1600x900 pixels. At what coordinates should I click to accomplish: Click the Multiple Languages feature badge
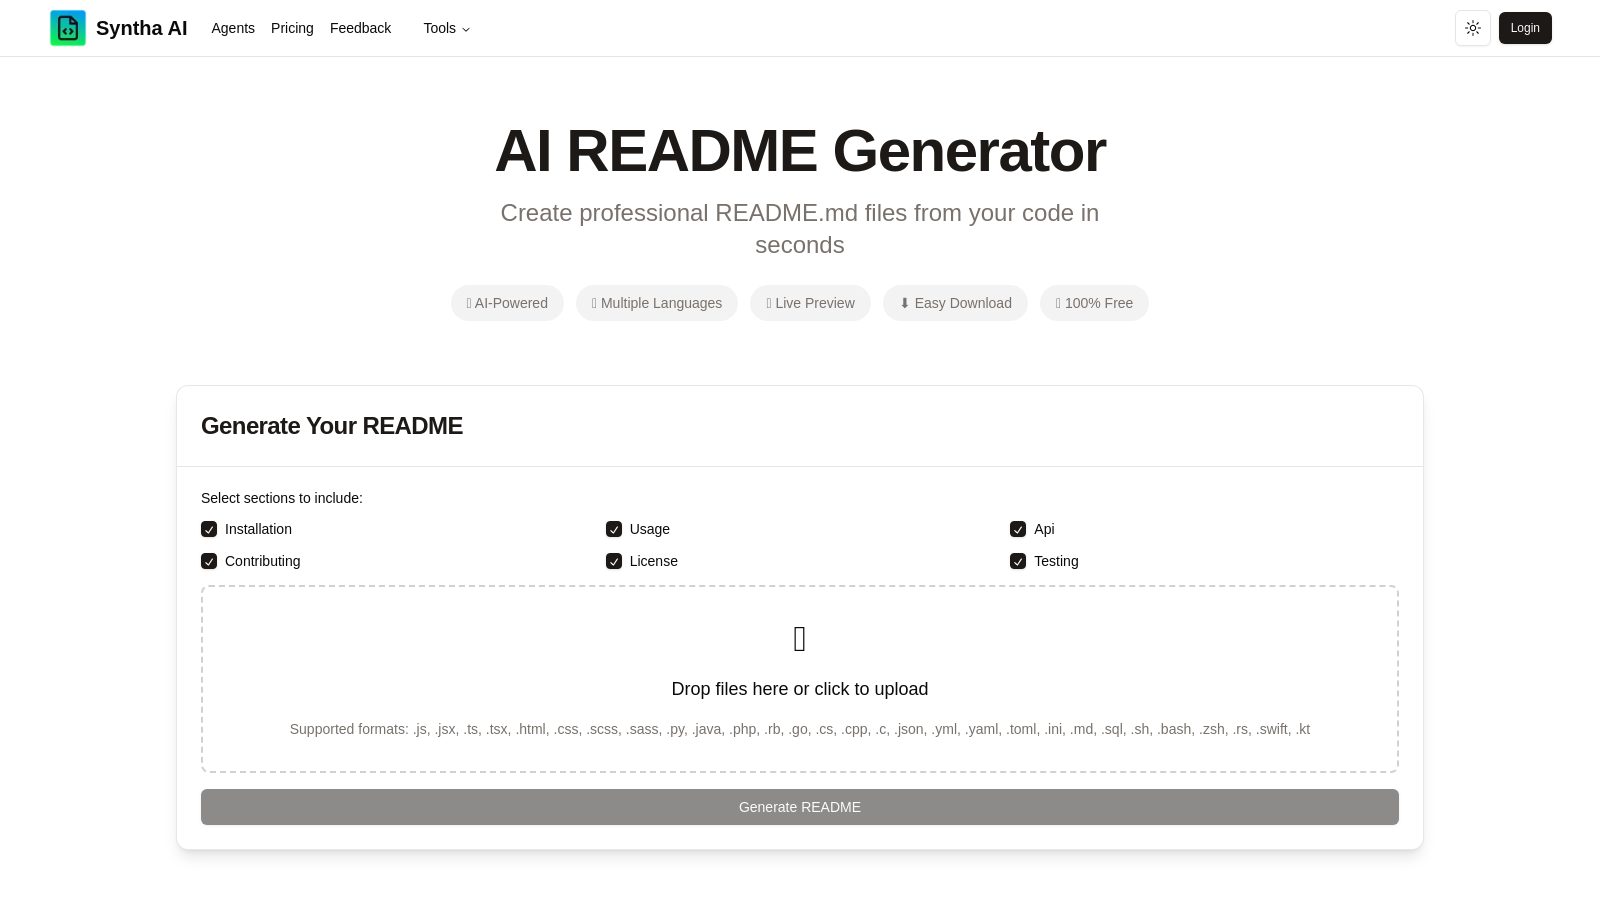click(657, 303)
